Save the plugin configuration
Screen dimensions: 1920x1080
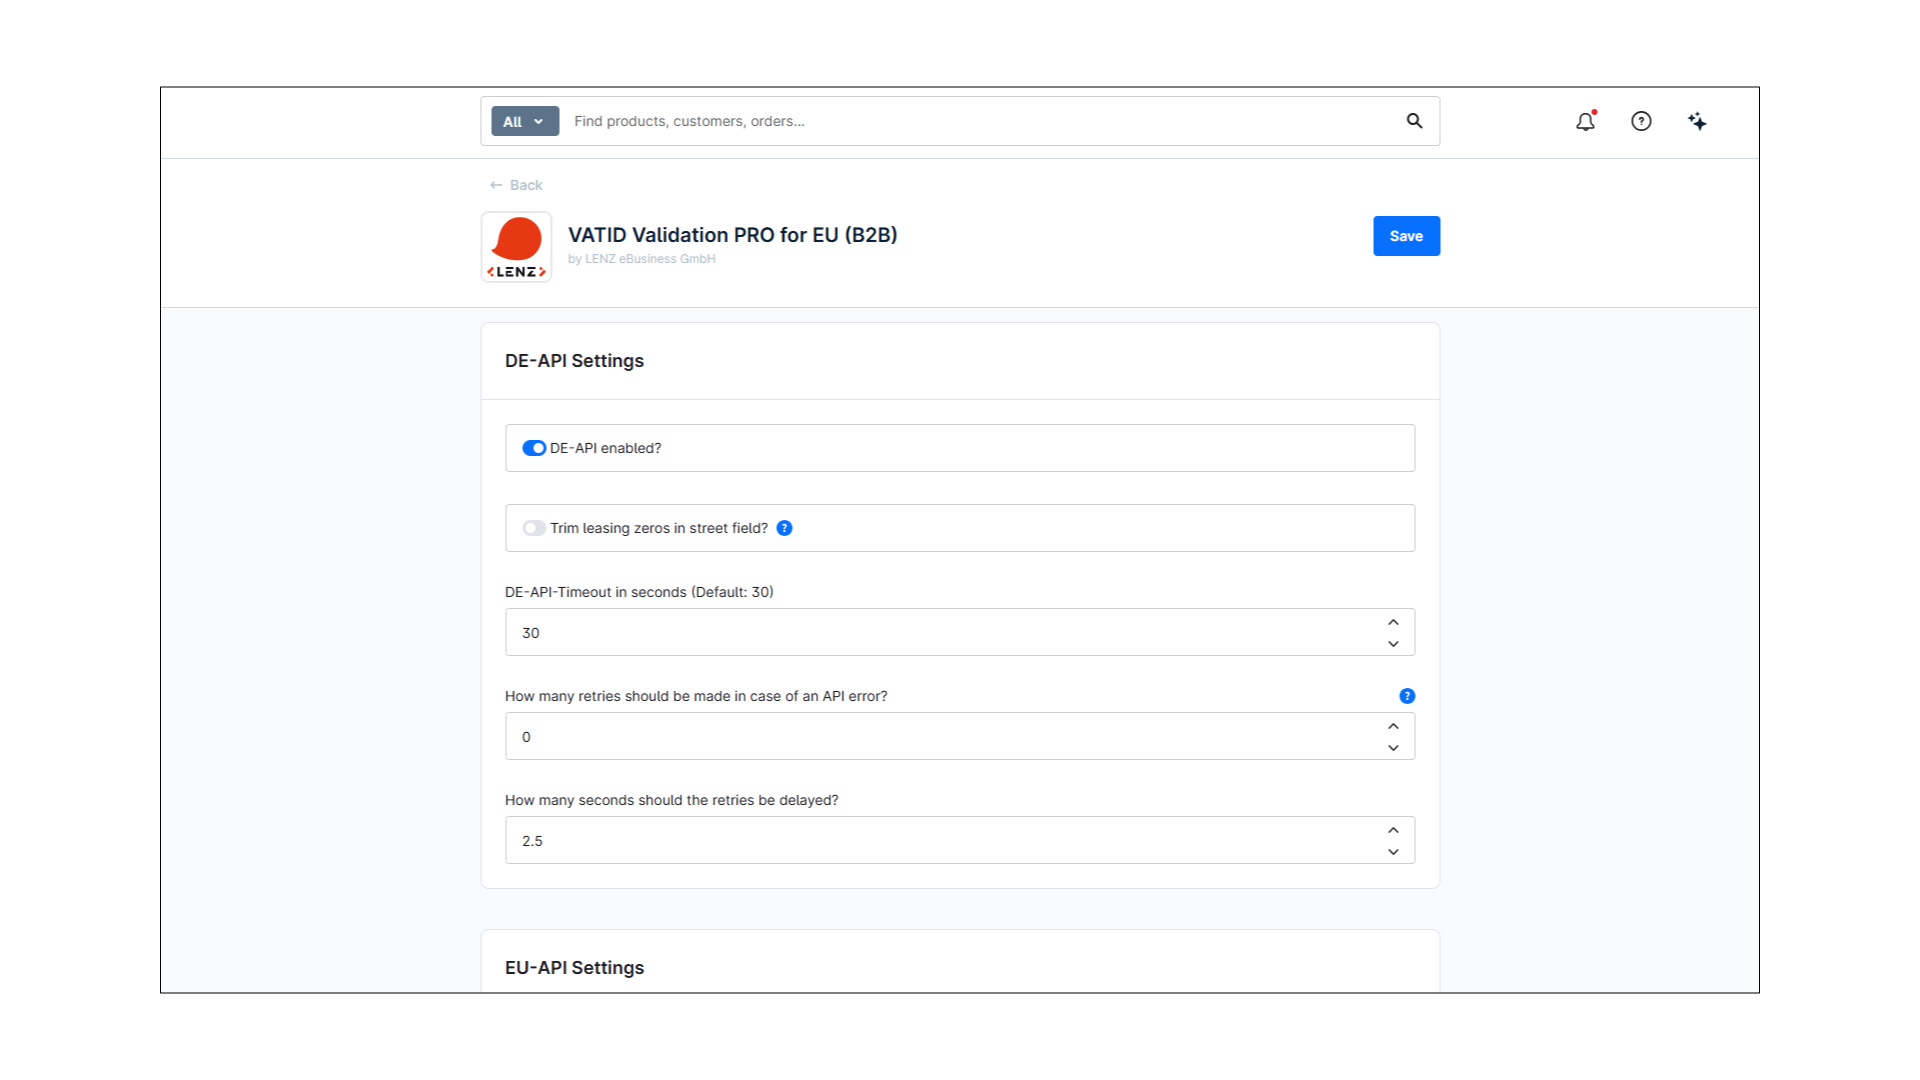1406,236
